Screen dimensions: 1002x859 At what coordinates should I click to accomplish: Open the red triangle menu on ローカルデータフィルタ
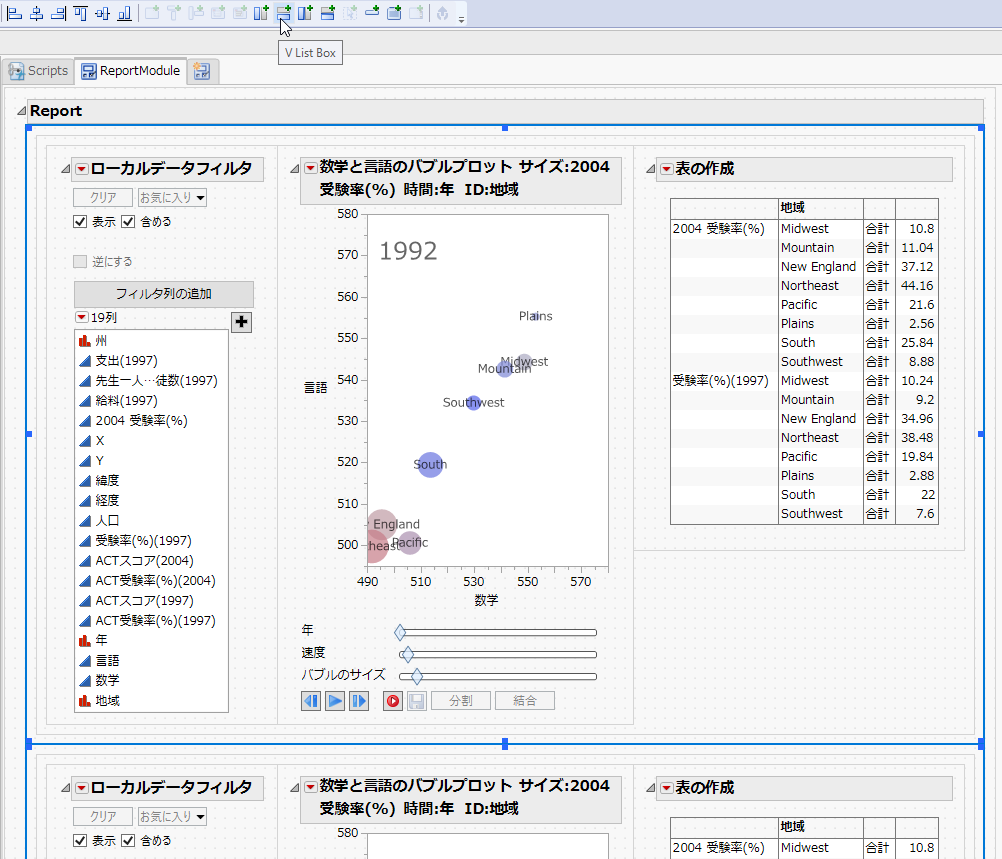(81, 169)
